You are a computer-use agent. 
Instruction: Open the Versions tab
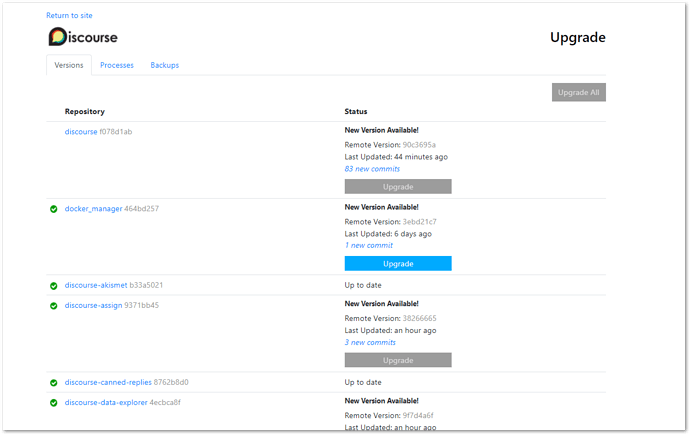point(69,65)
